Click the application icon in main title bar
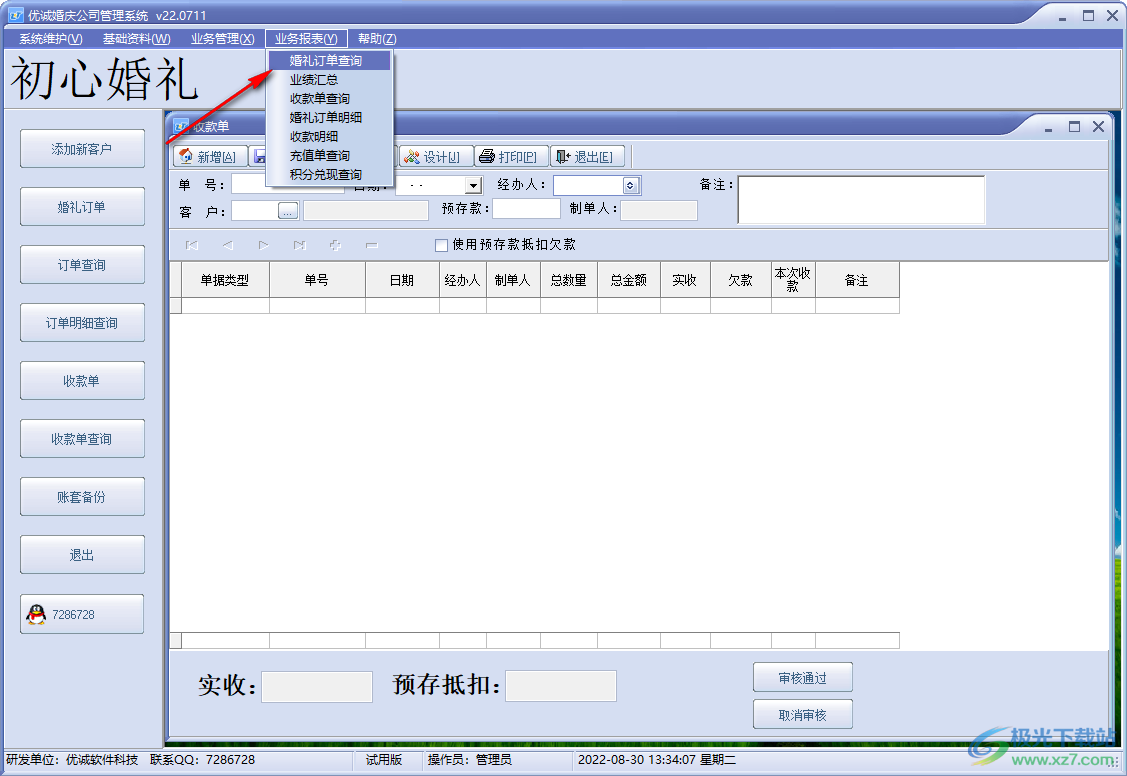The image size is (1127, 776). point(16,15)
